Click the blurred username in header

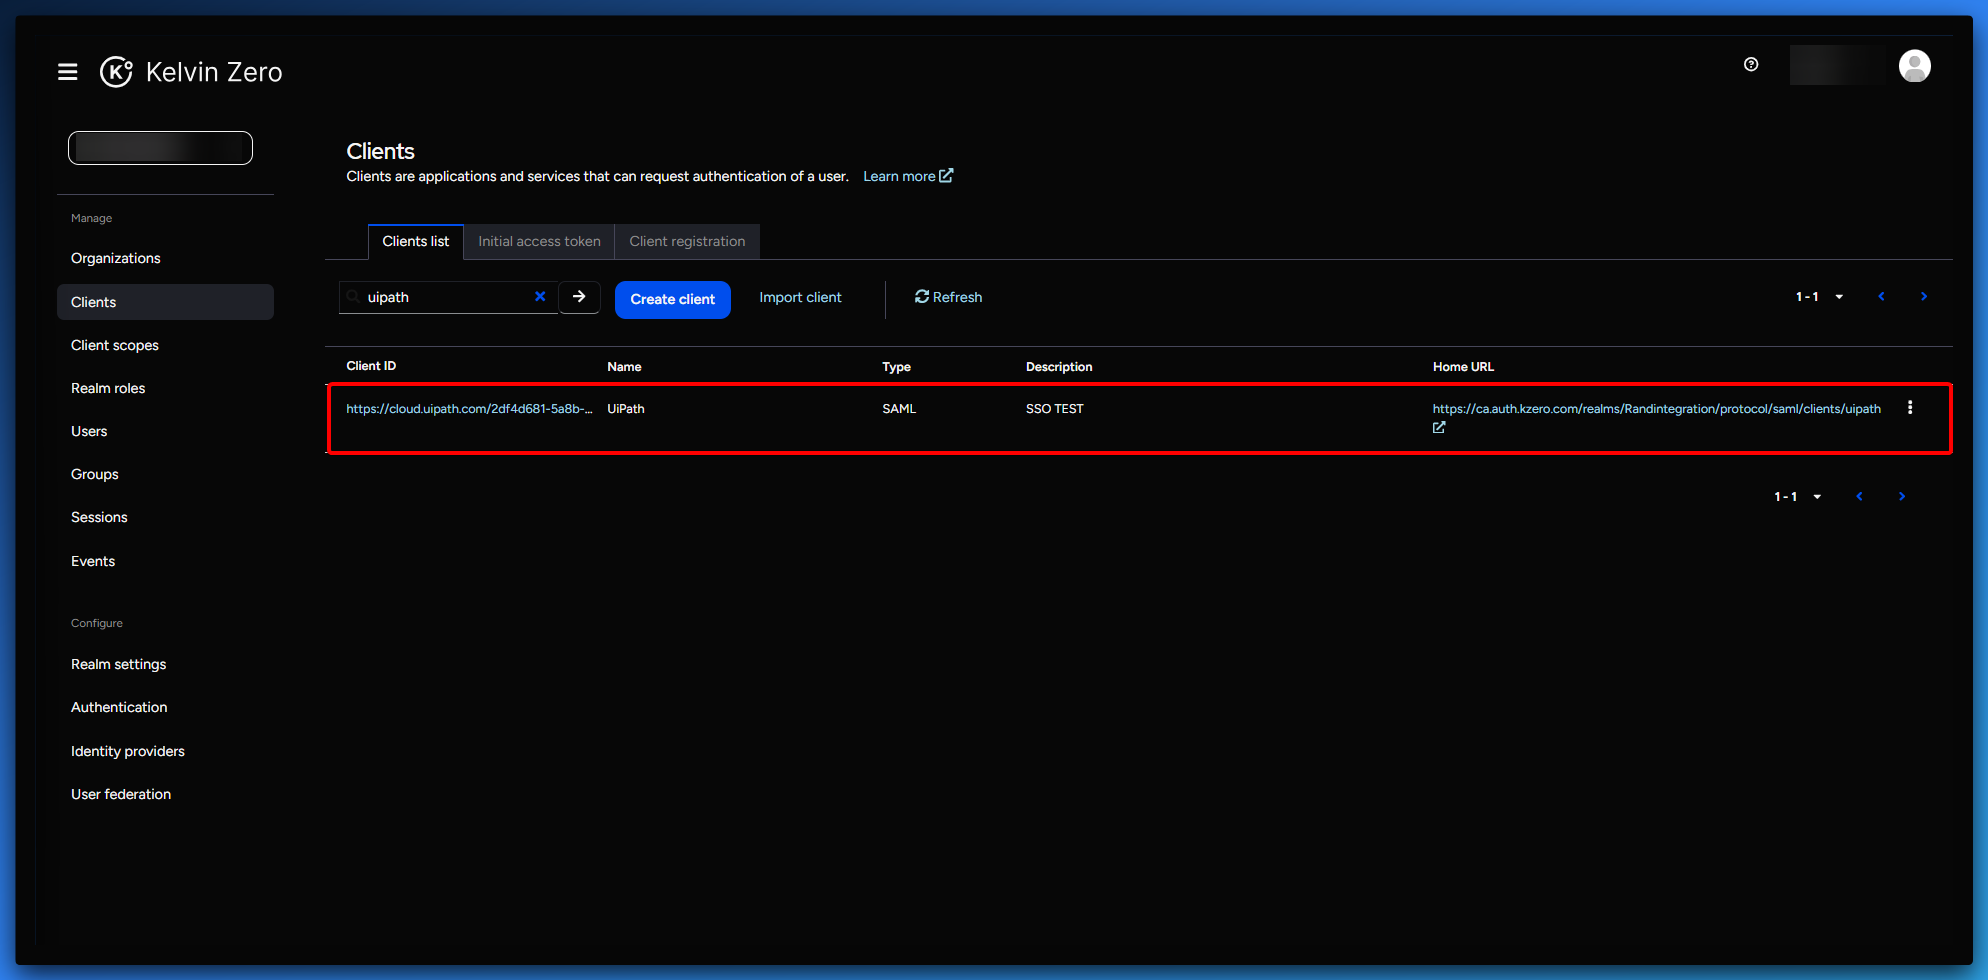(x=1838, y=66)
